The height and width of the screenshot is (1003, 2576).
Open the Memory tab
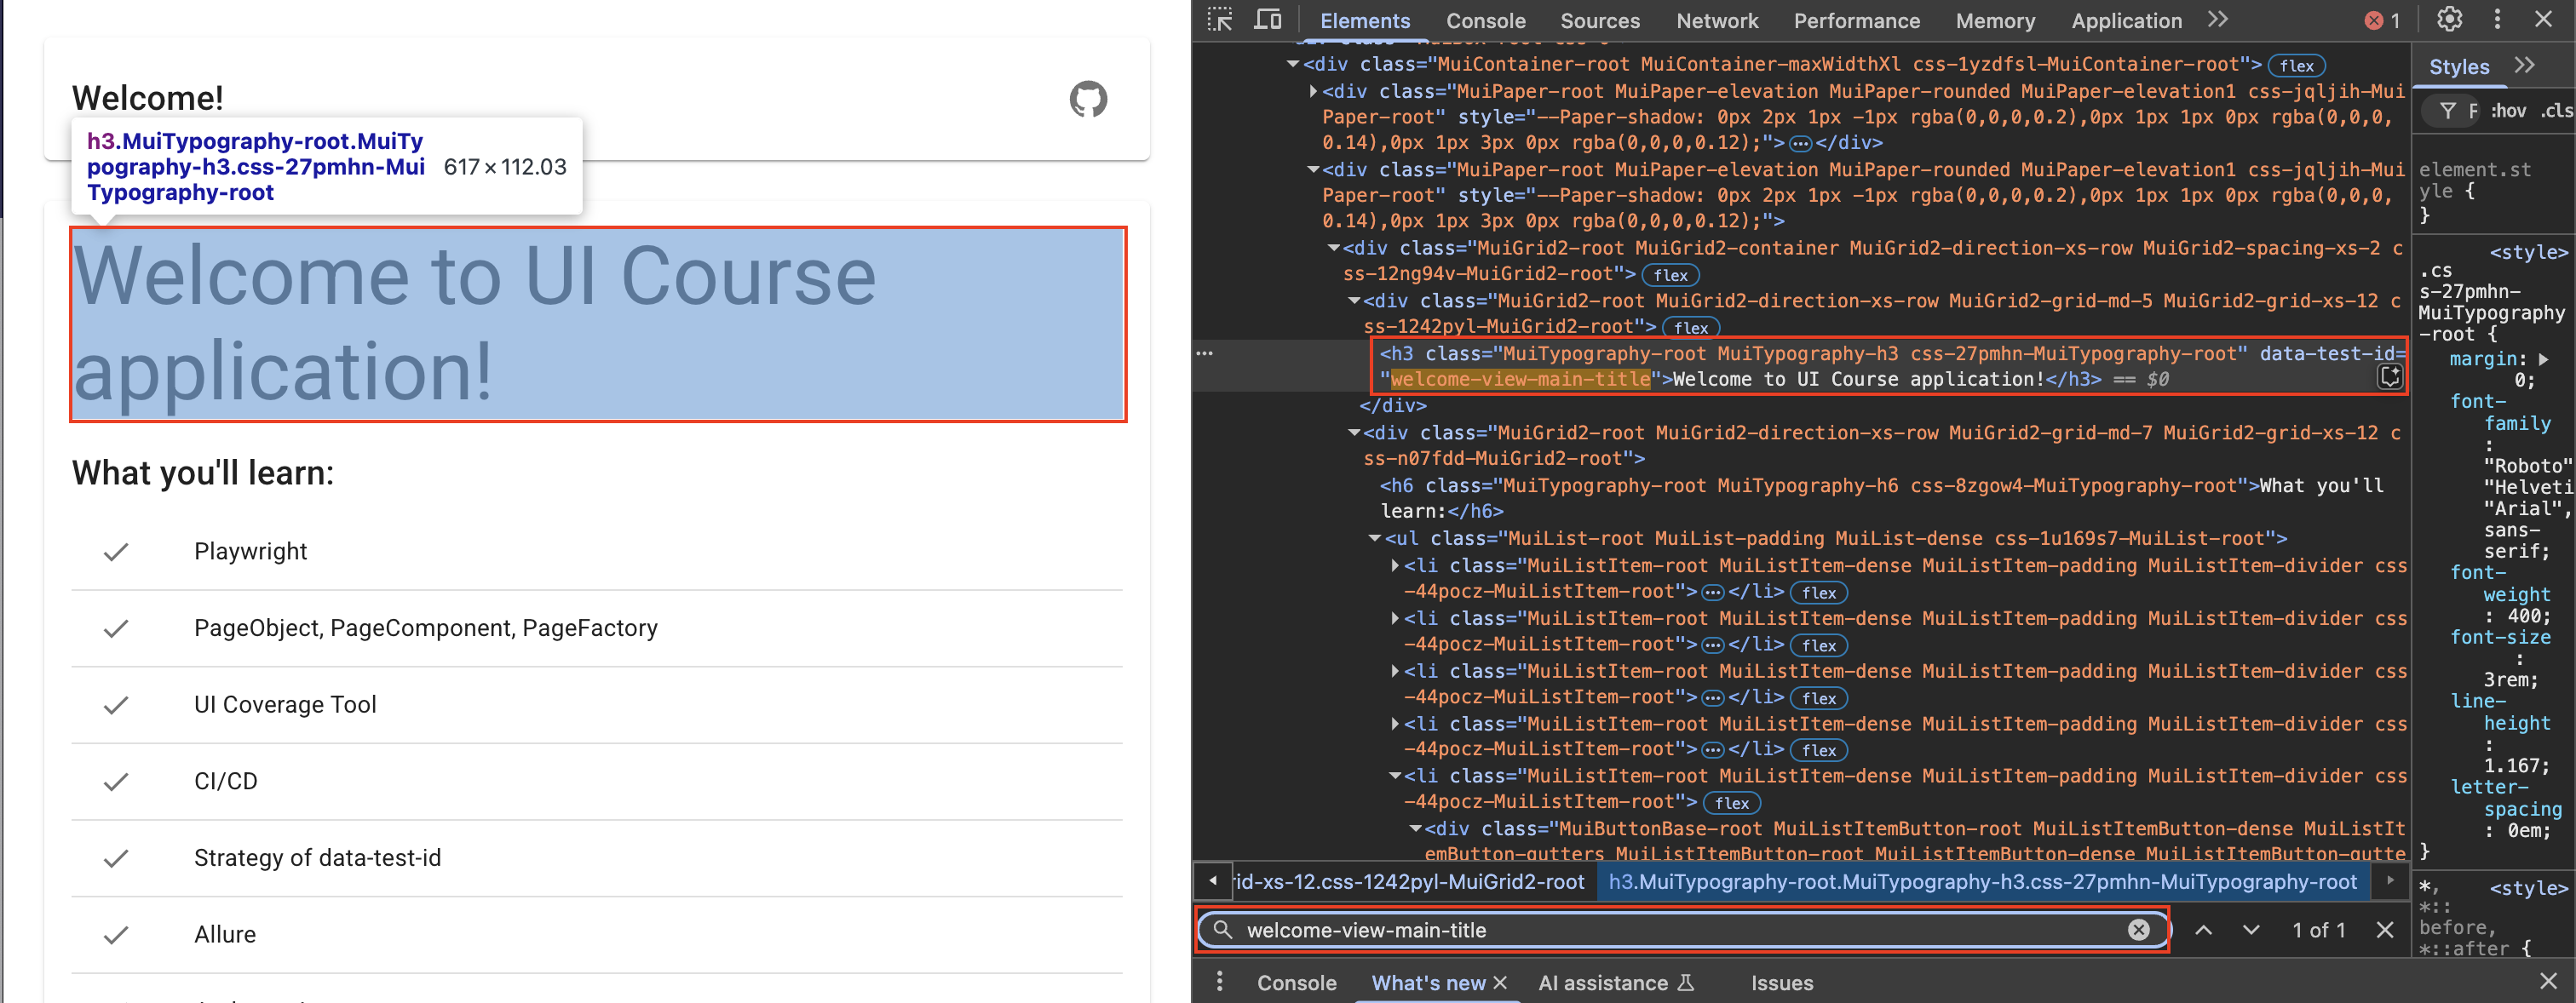[x=1995, y=21]
